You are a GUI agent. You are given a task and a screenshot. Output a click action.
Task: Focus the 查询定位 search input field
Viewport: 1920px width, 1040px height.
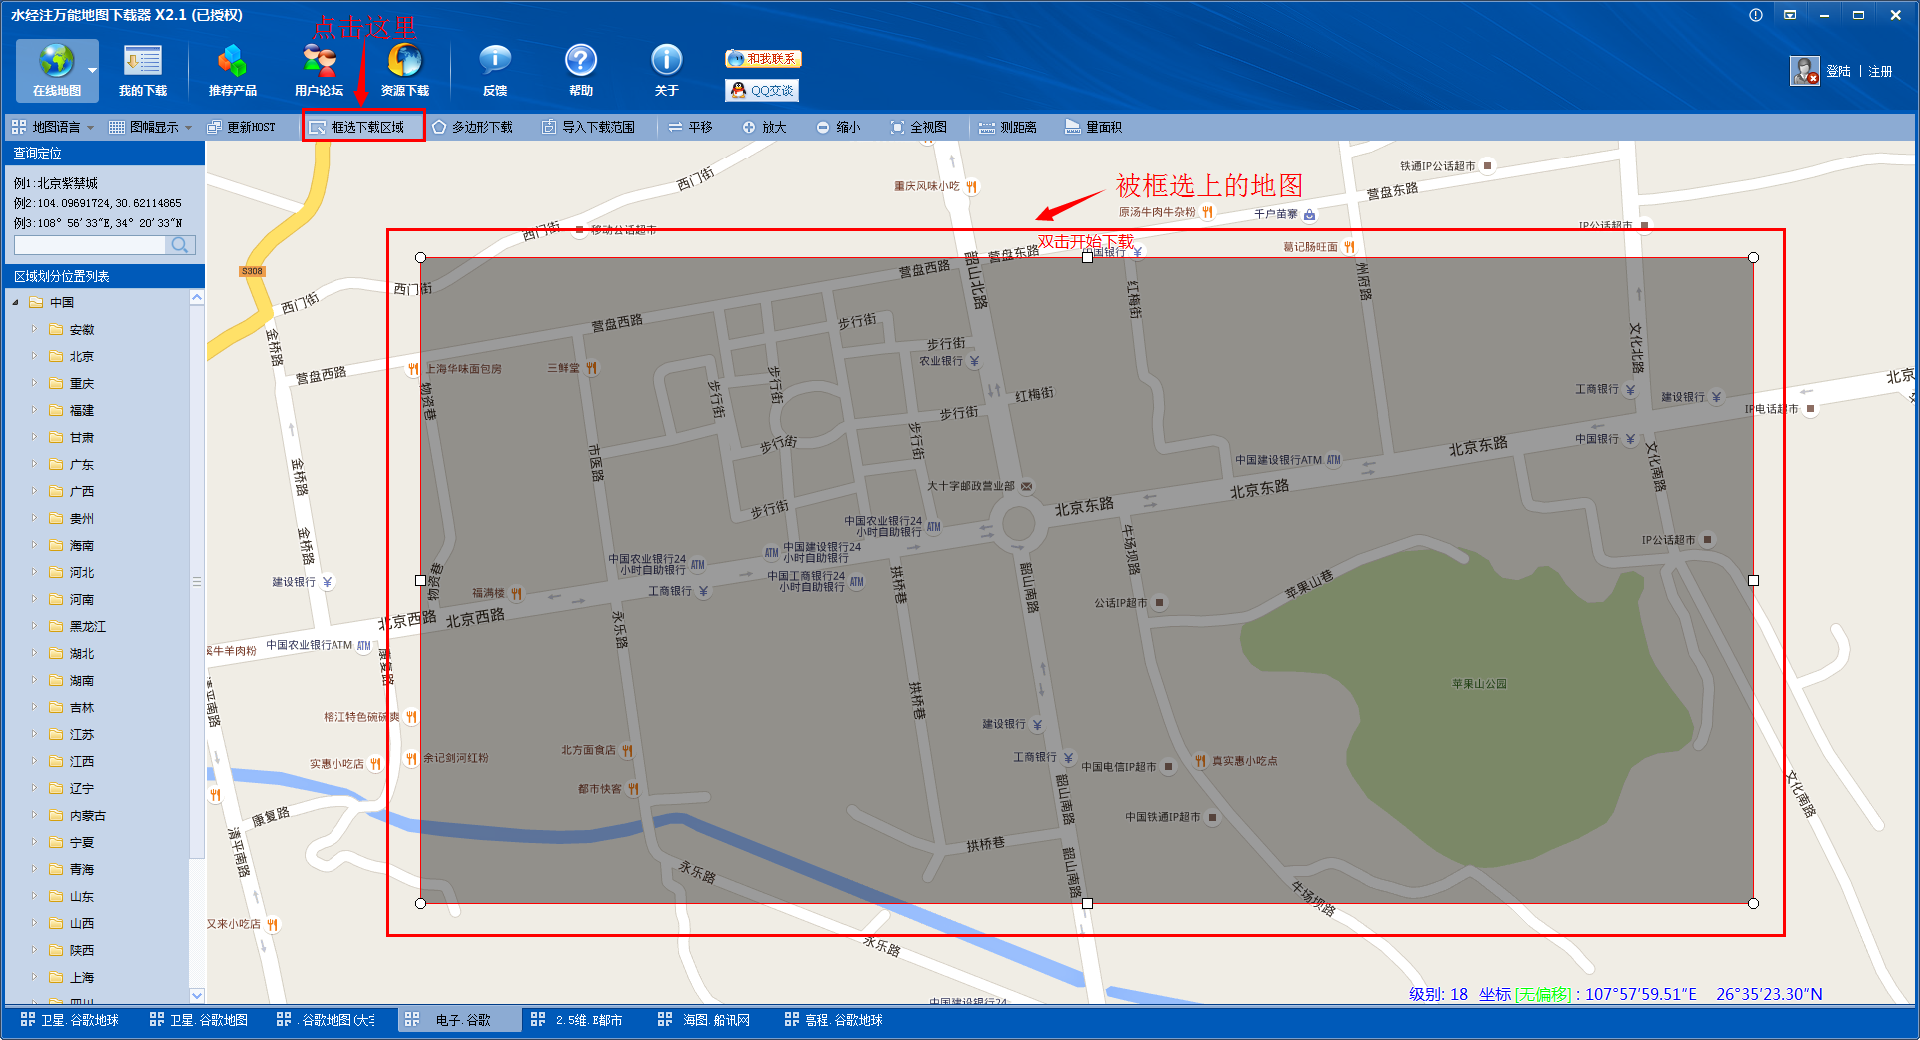(90, 245)
